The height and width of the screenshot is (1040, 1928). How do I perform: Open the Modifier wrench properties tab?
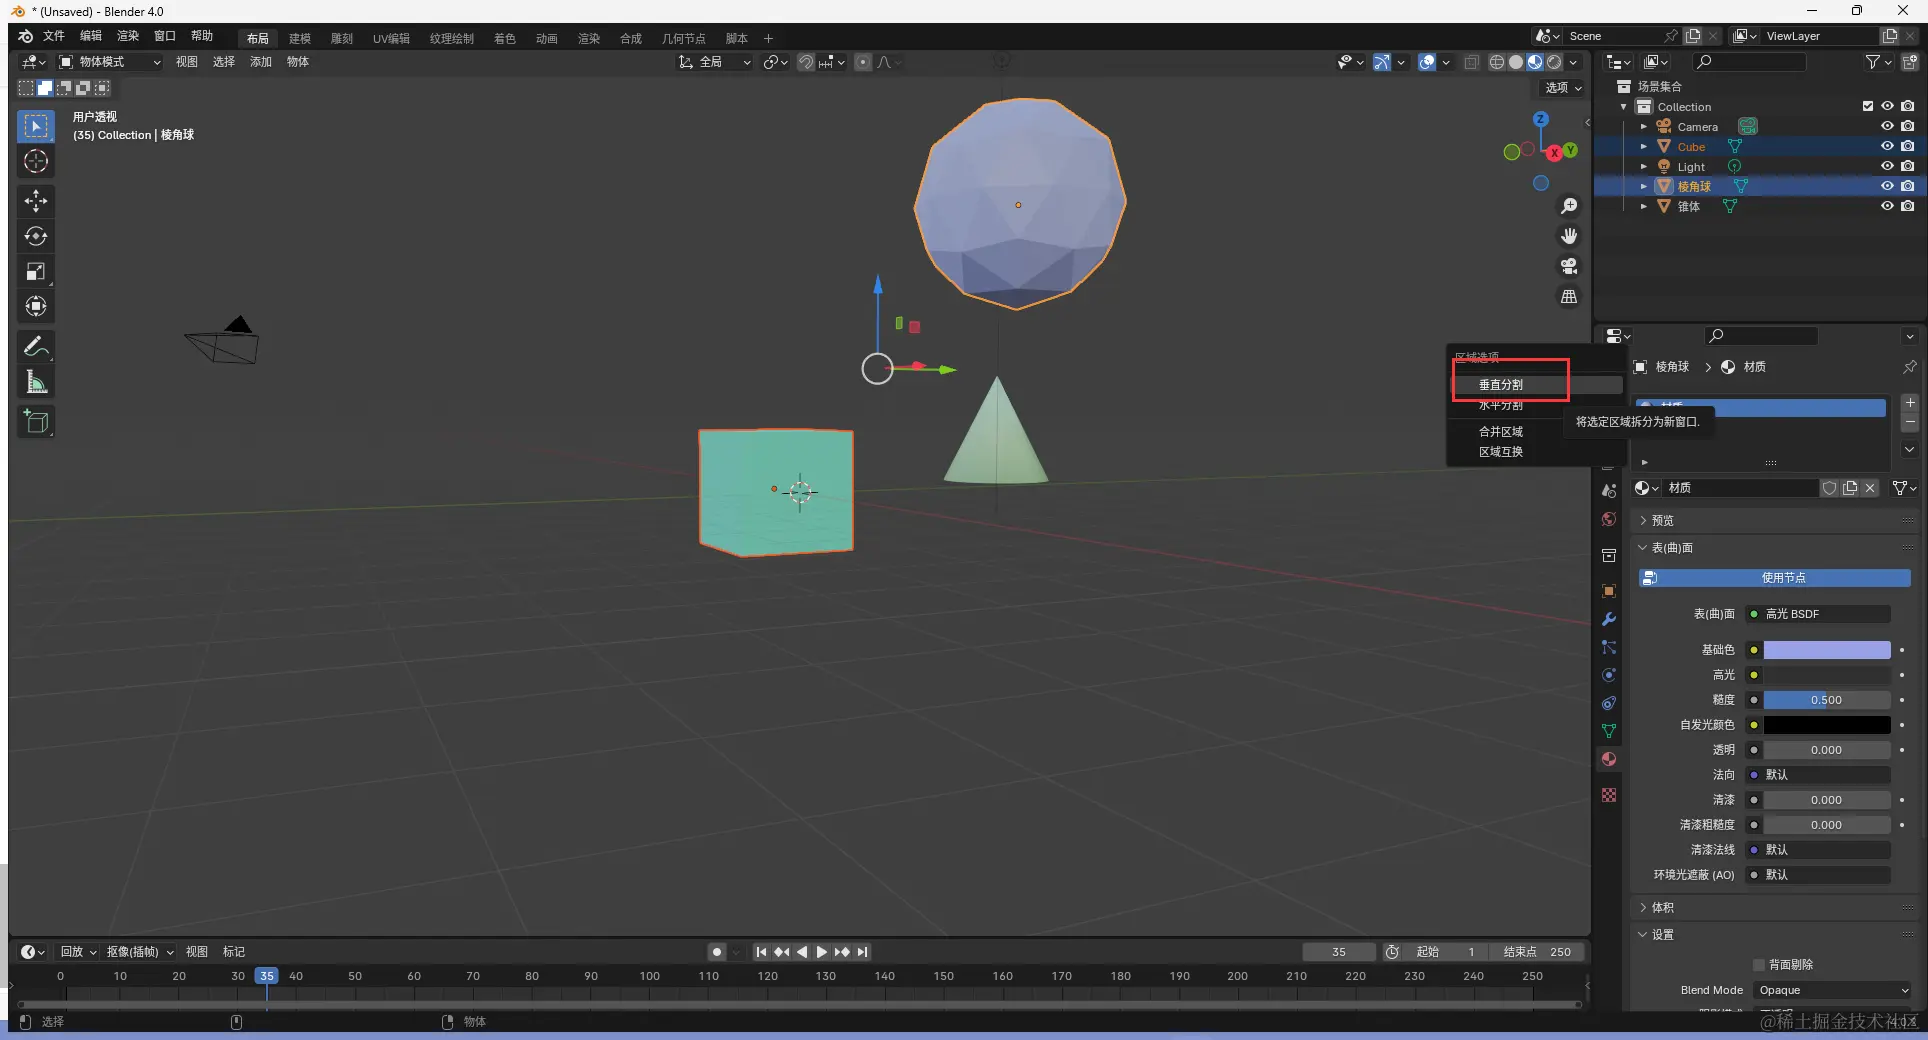(1609, 619)
